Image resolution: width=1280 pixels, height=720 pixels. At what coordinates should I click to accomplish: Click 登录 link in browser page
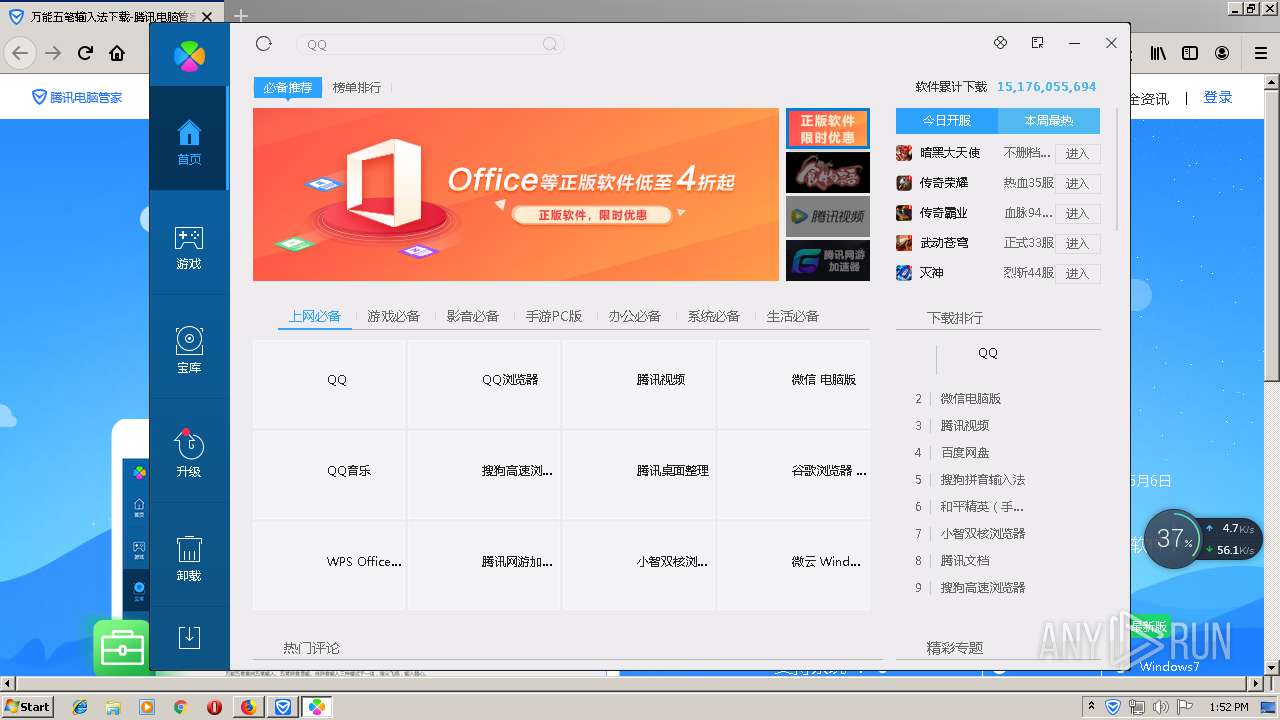pyautogui.click(x=1218, y=97)
